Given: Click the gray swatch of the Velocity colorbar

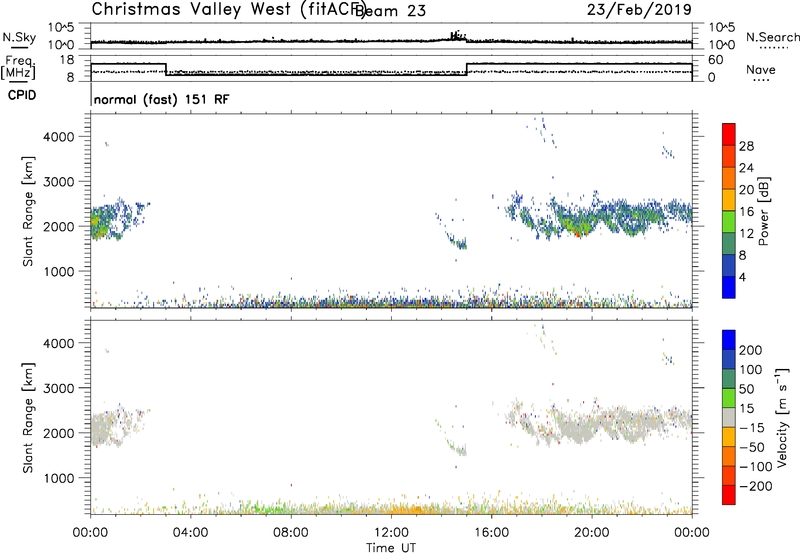Looking at the screenshot, I should 729,417.
